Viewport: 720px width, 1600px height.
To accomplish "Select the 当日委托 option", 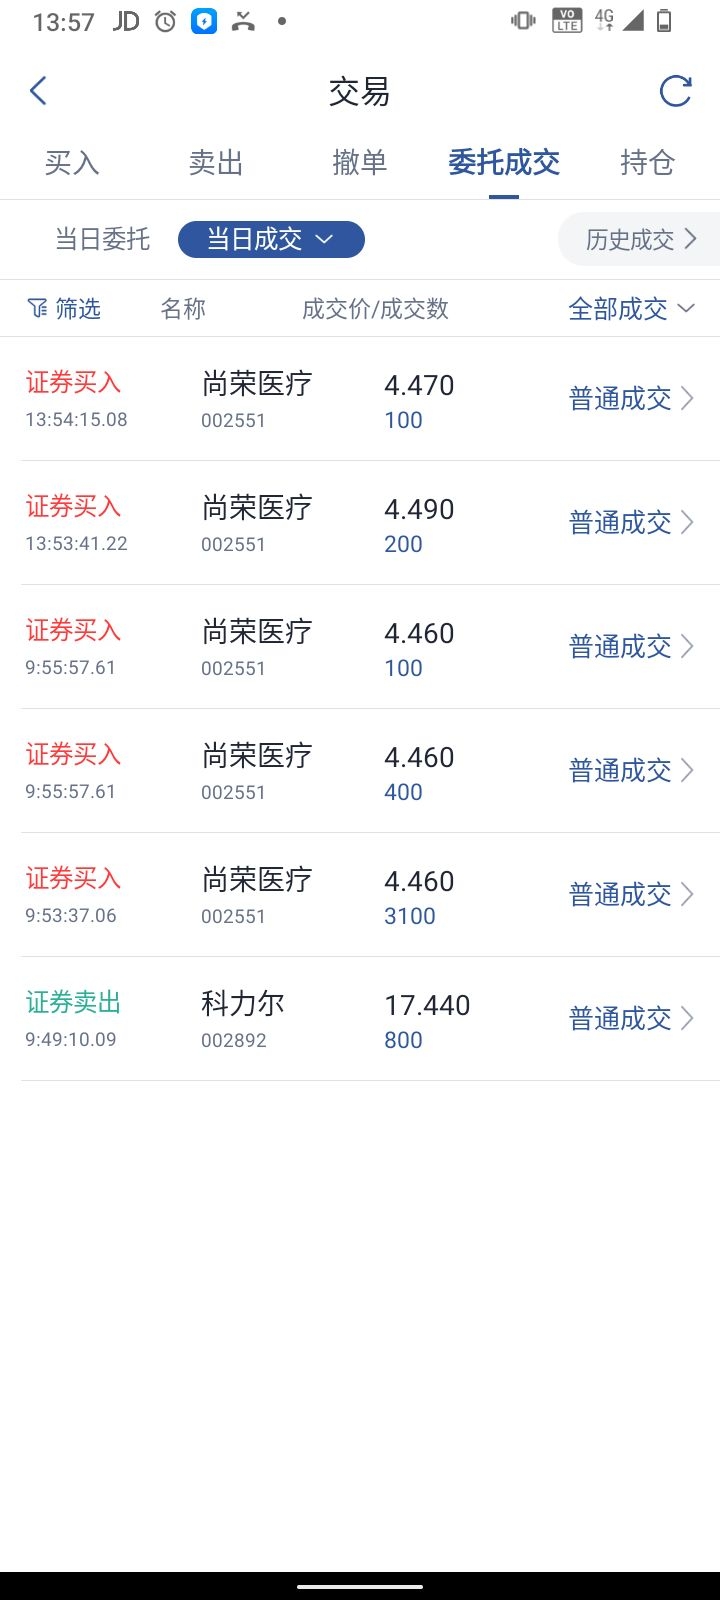I will coord(102,240).
